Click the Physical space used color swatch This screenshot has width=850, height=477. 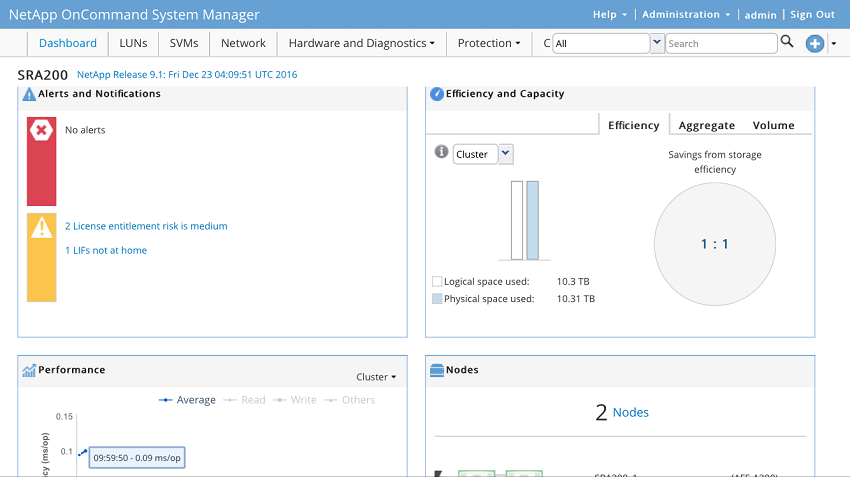(437, 299)
